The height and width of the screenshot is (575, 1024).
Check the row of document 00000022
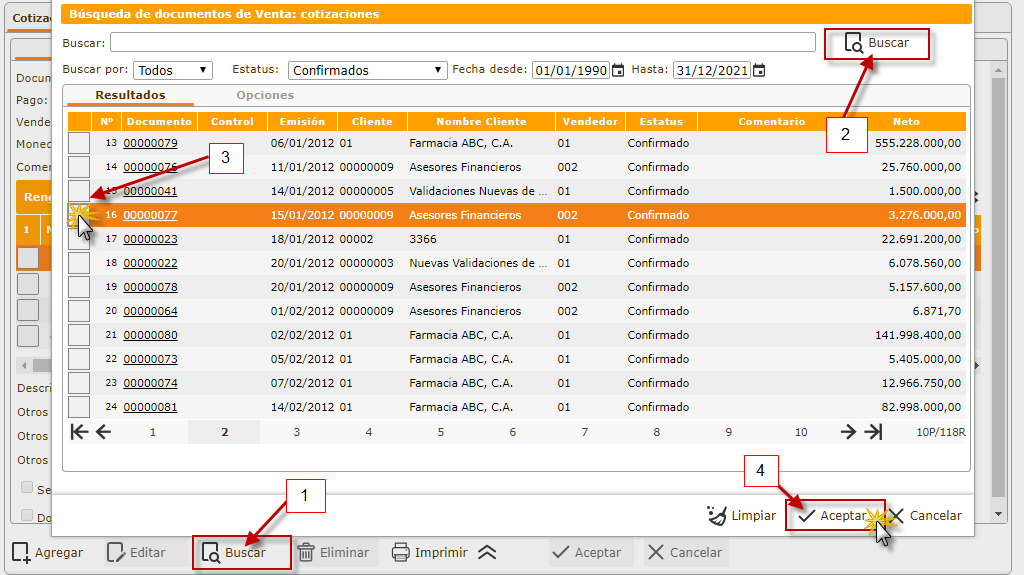[x=79, y=263]
